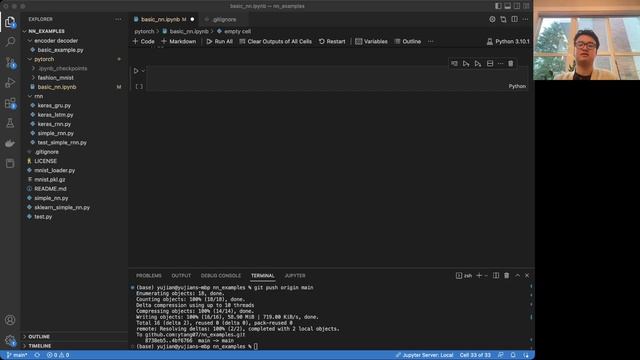Open the Testing flask view

click(10, 123)
